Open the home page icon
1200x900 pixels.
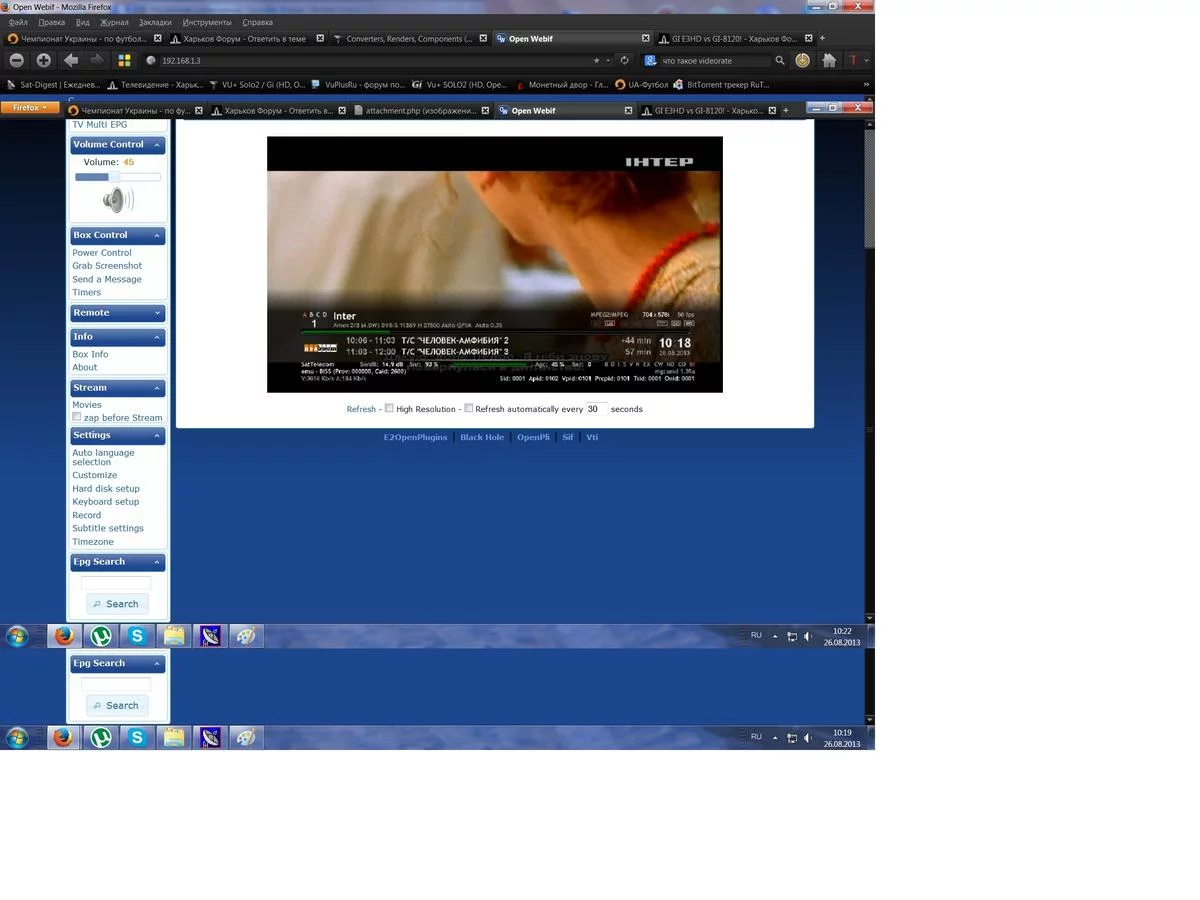pyautogui.click(x=829, y=60)
